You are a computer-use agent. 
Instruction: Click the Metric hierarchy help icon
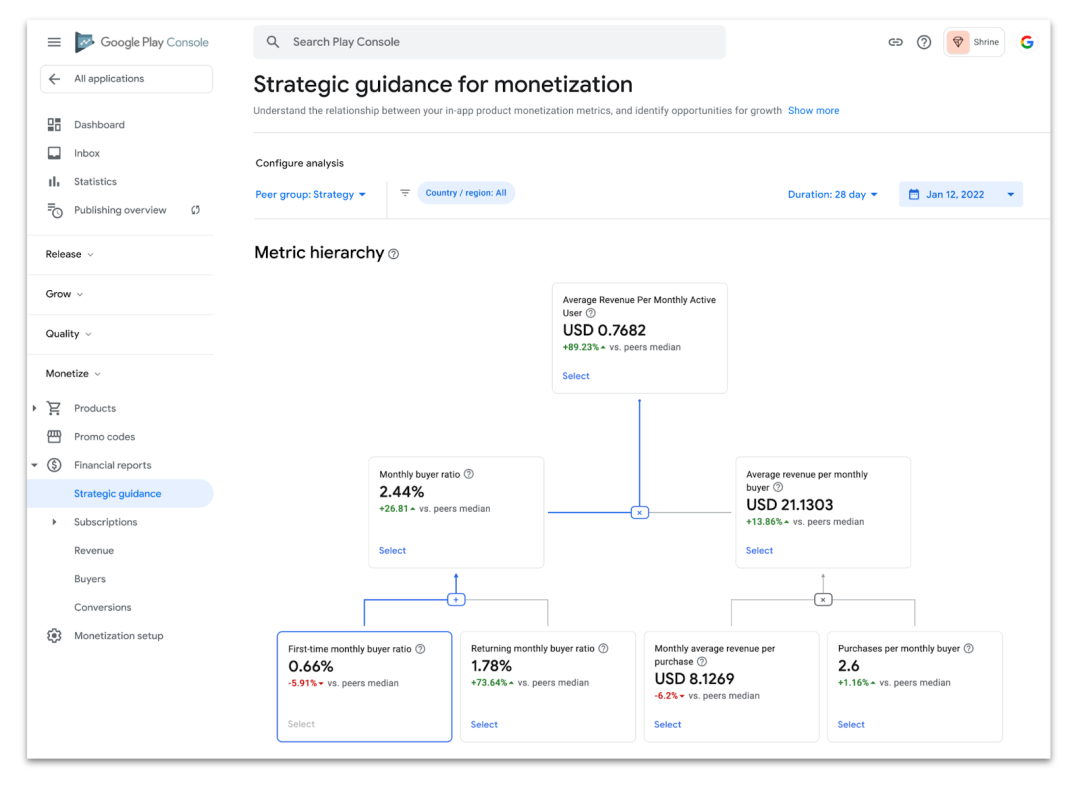[x=394, y=254]
